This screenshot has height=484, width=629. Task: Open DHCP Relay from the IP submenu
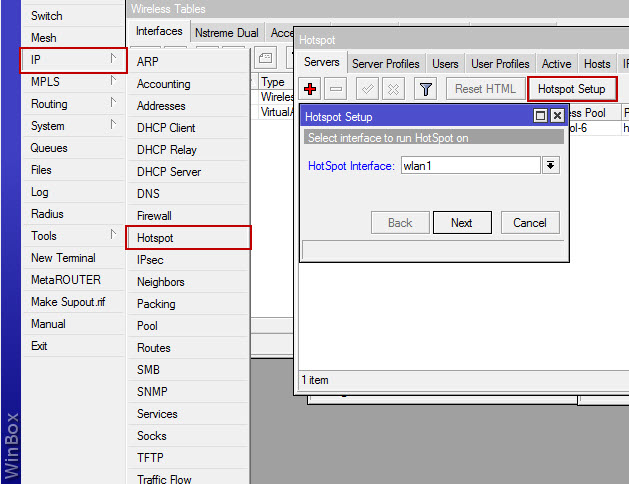[x=188, y=150]
